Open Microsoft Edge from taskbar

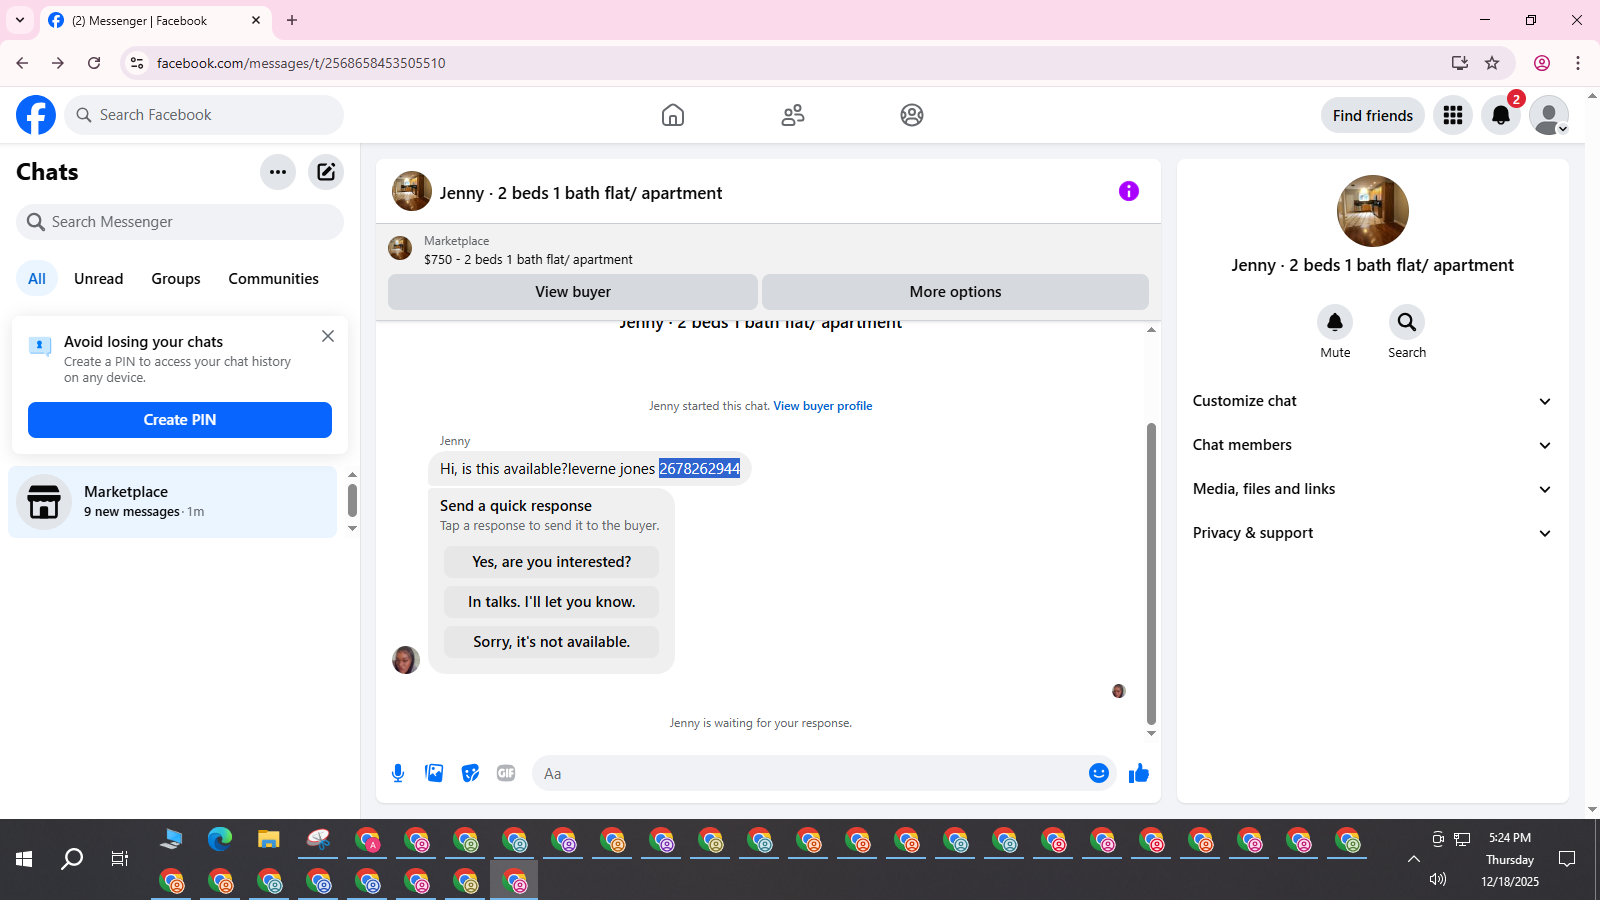pyautogui.click(x=220, y=839)
